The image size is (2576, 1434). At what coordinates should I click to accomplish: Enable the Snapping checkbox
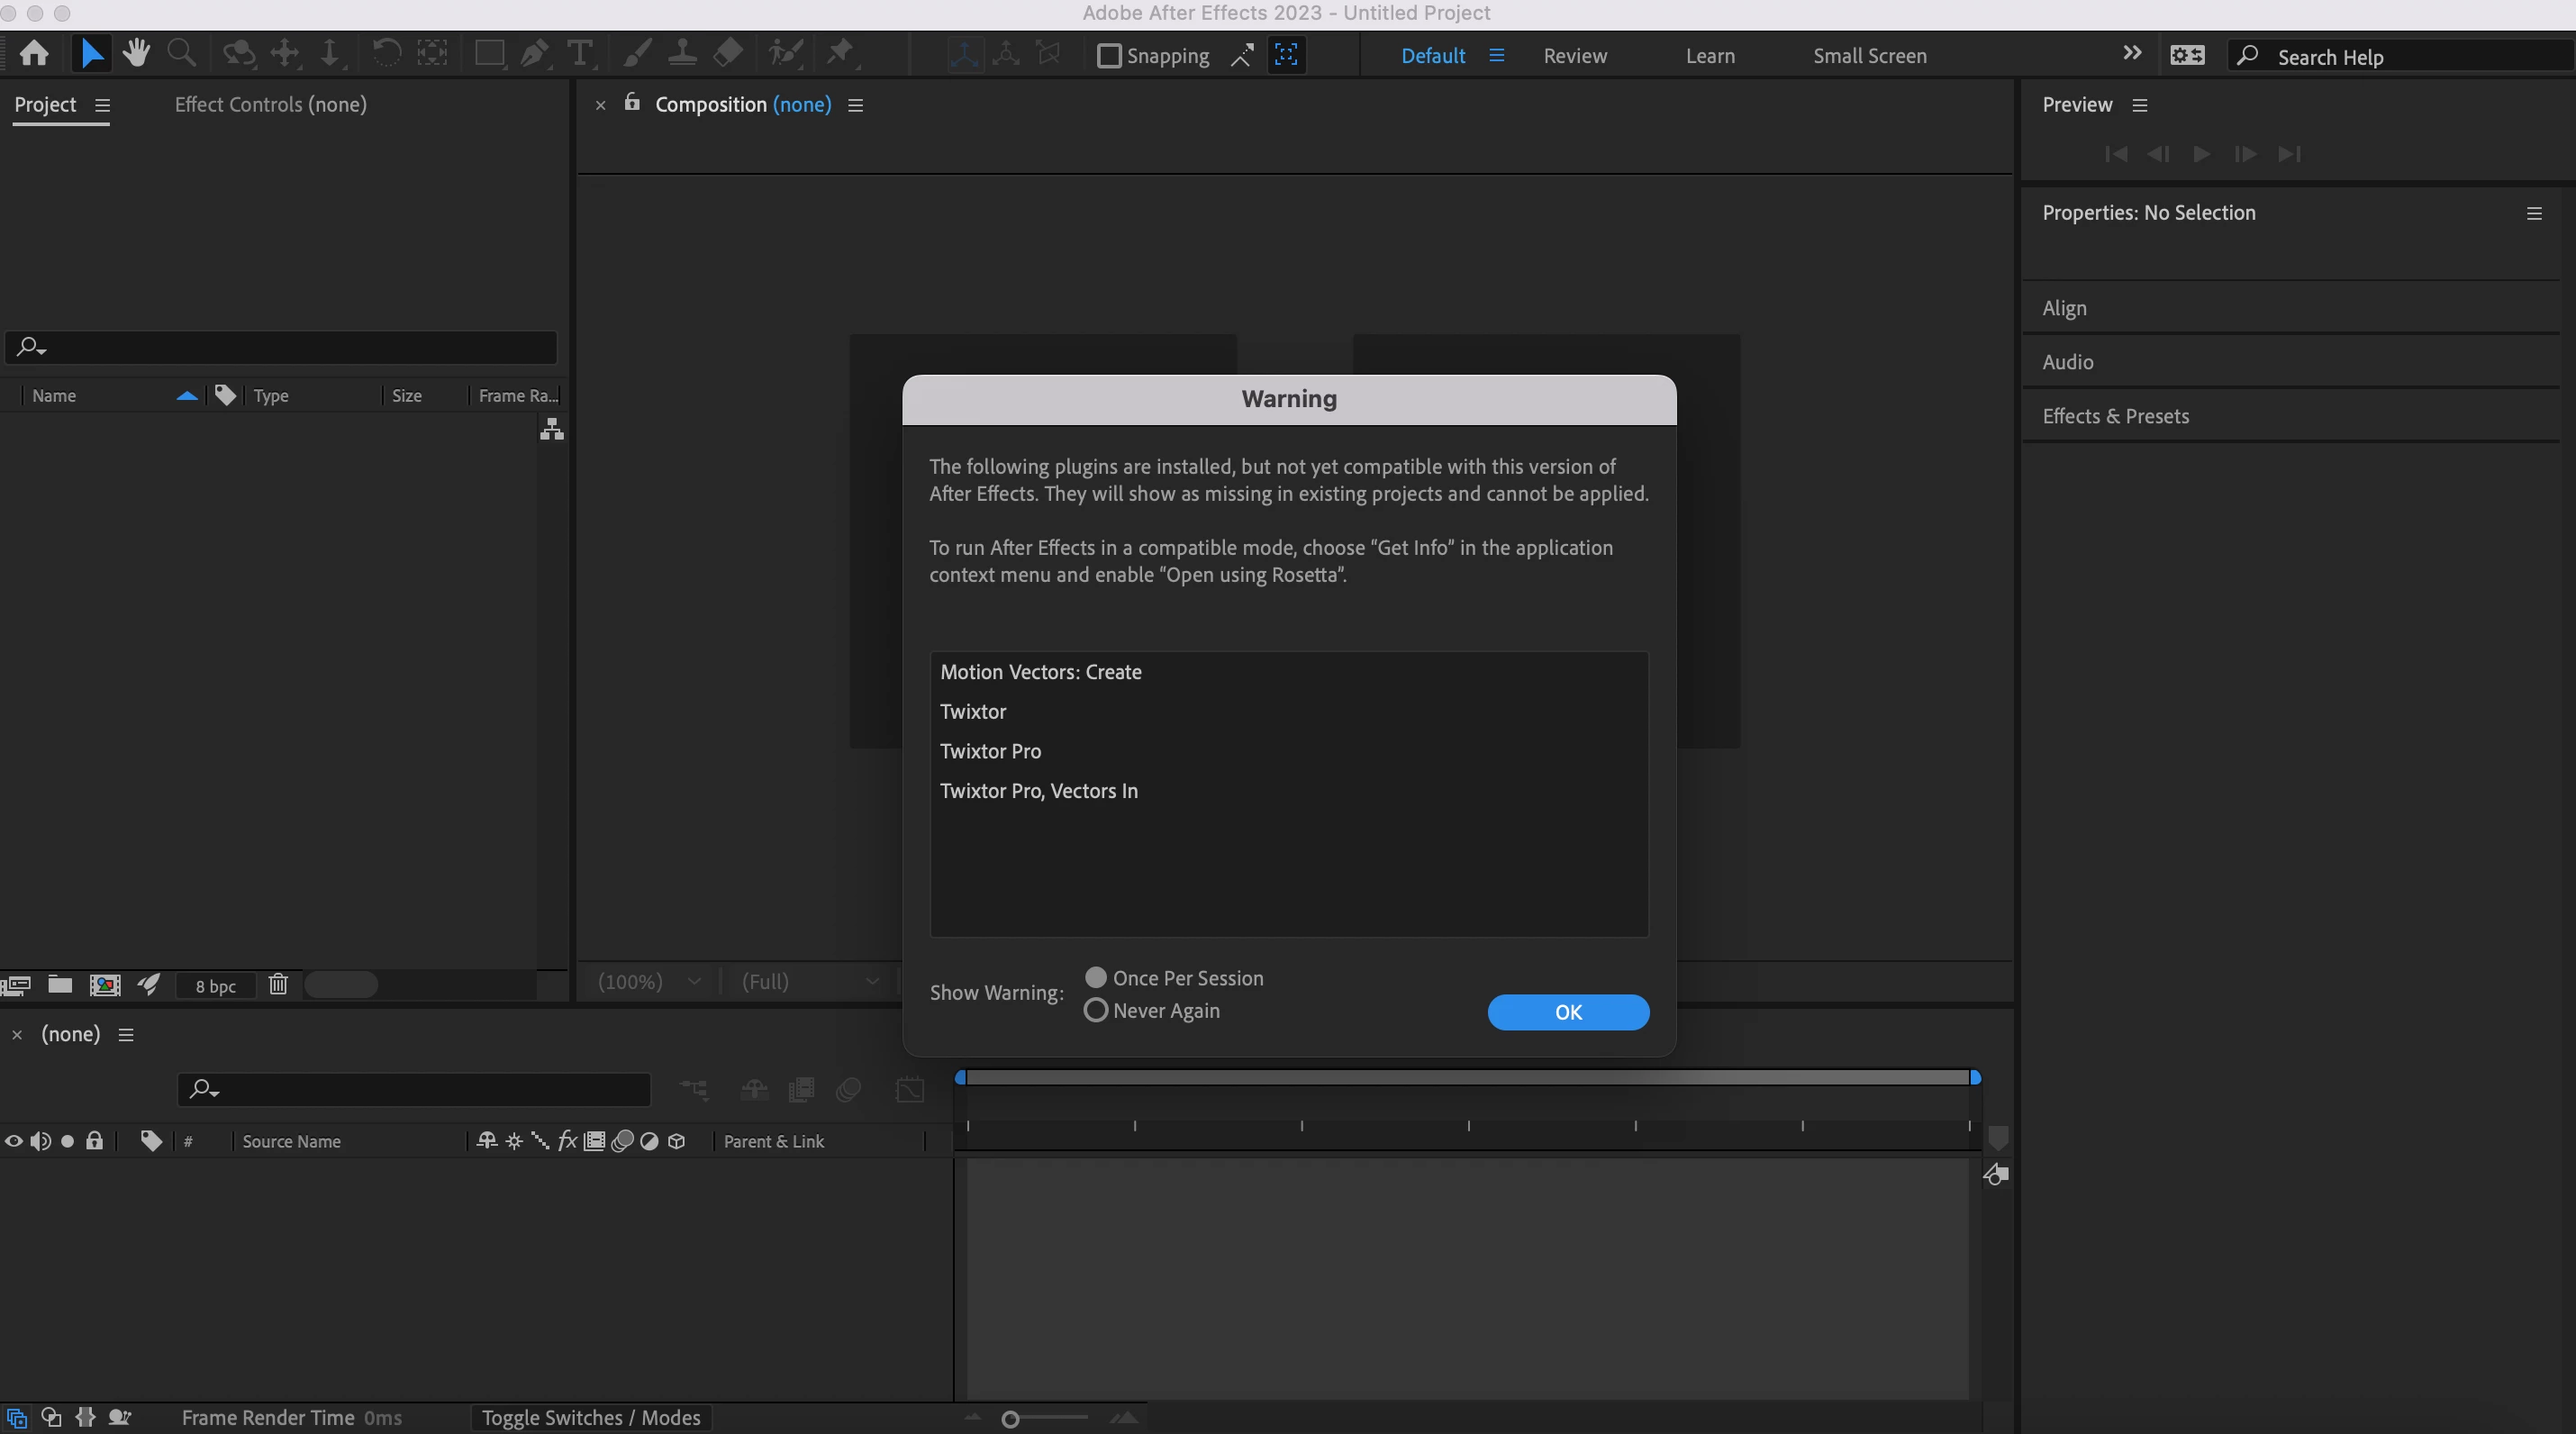1108,56
